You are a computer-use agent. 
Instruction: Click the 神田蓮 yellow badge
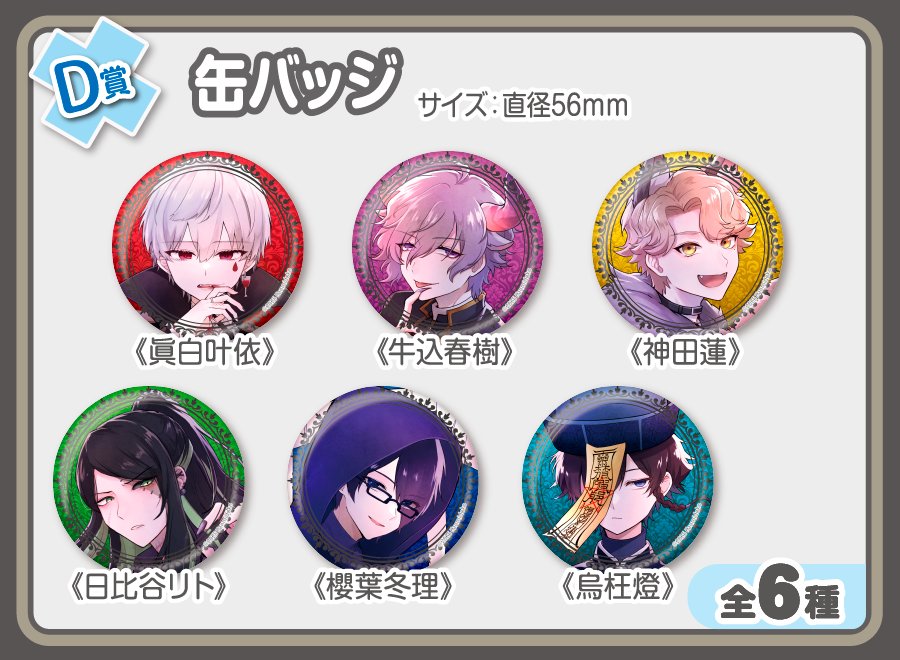tap(688, 246)
